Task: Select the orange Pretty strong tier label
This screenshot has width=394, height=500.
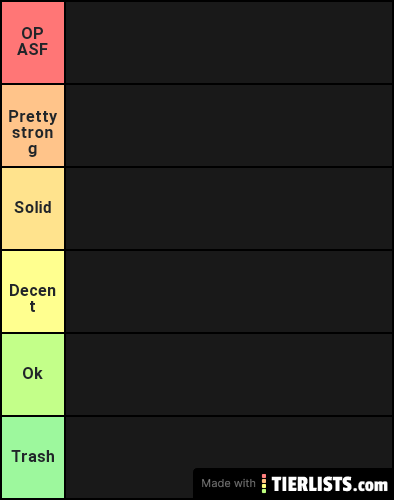Action: pos(33,125)
